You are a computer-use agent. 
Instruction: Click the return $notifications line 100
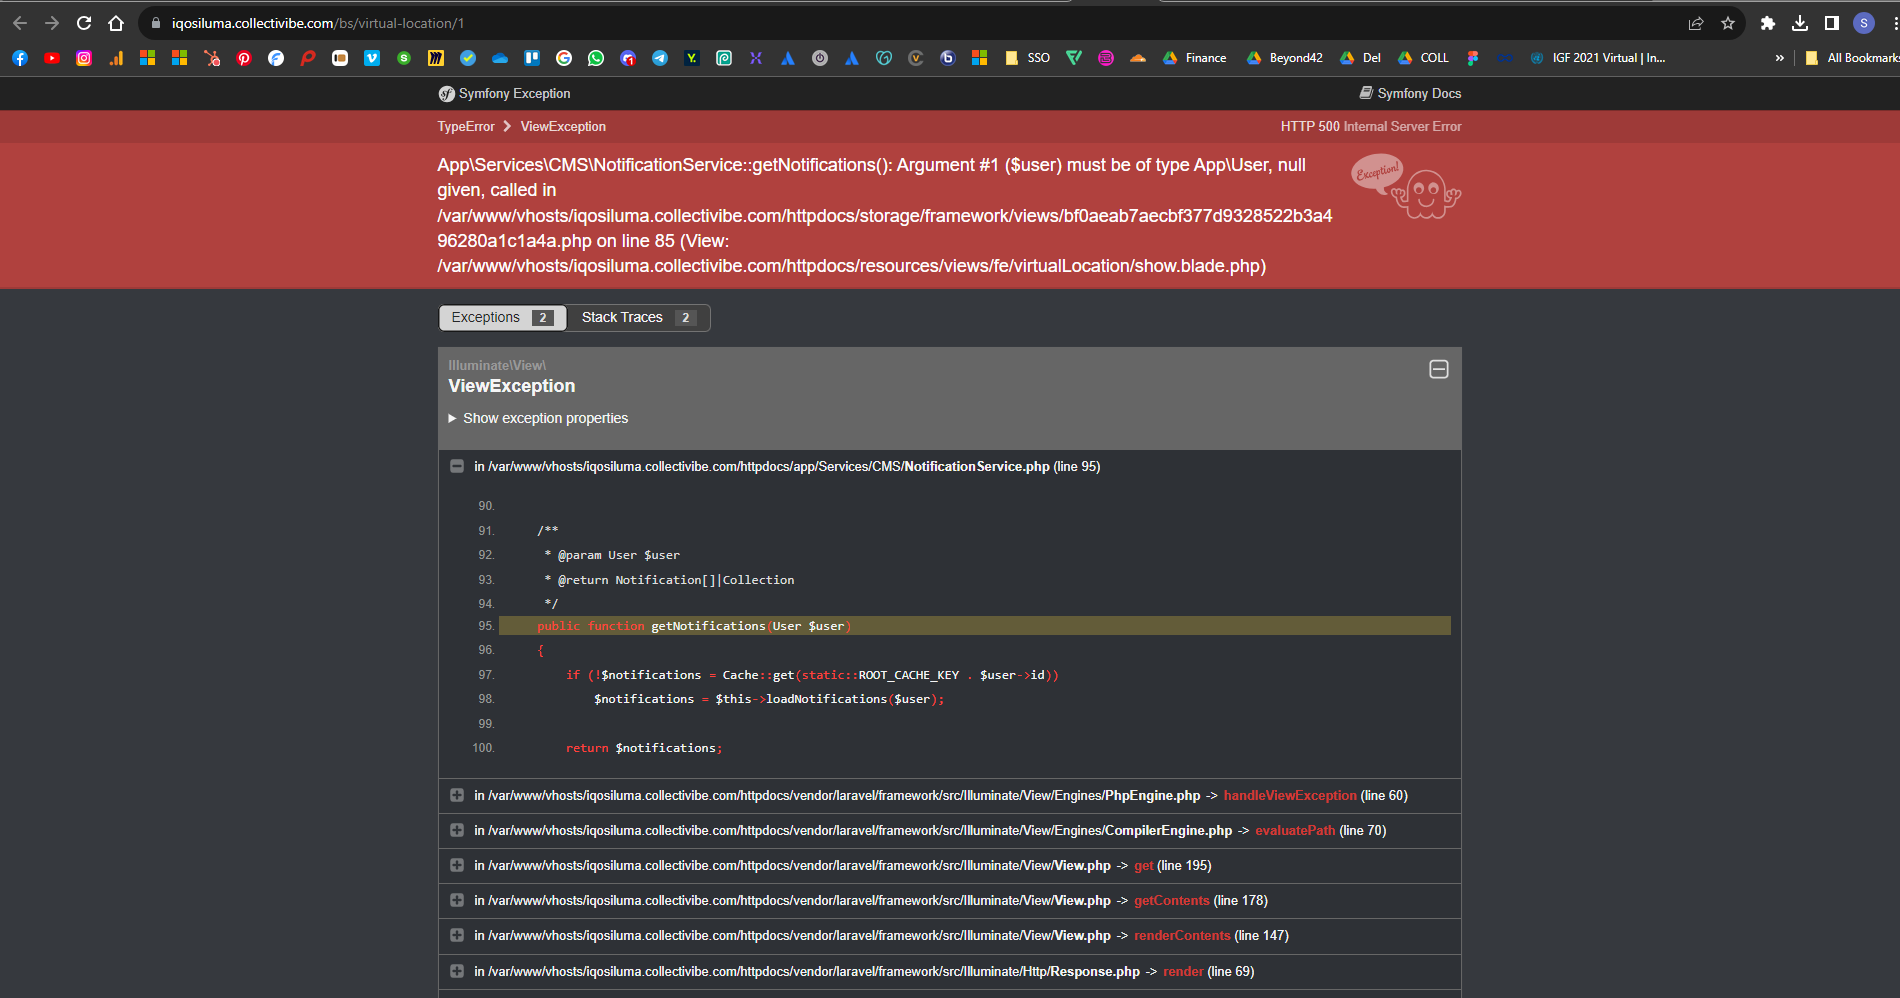coord(644,748)
